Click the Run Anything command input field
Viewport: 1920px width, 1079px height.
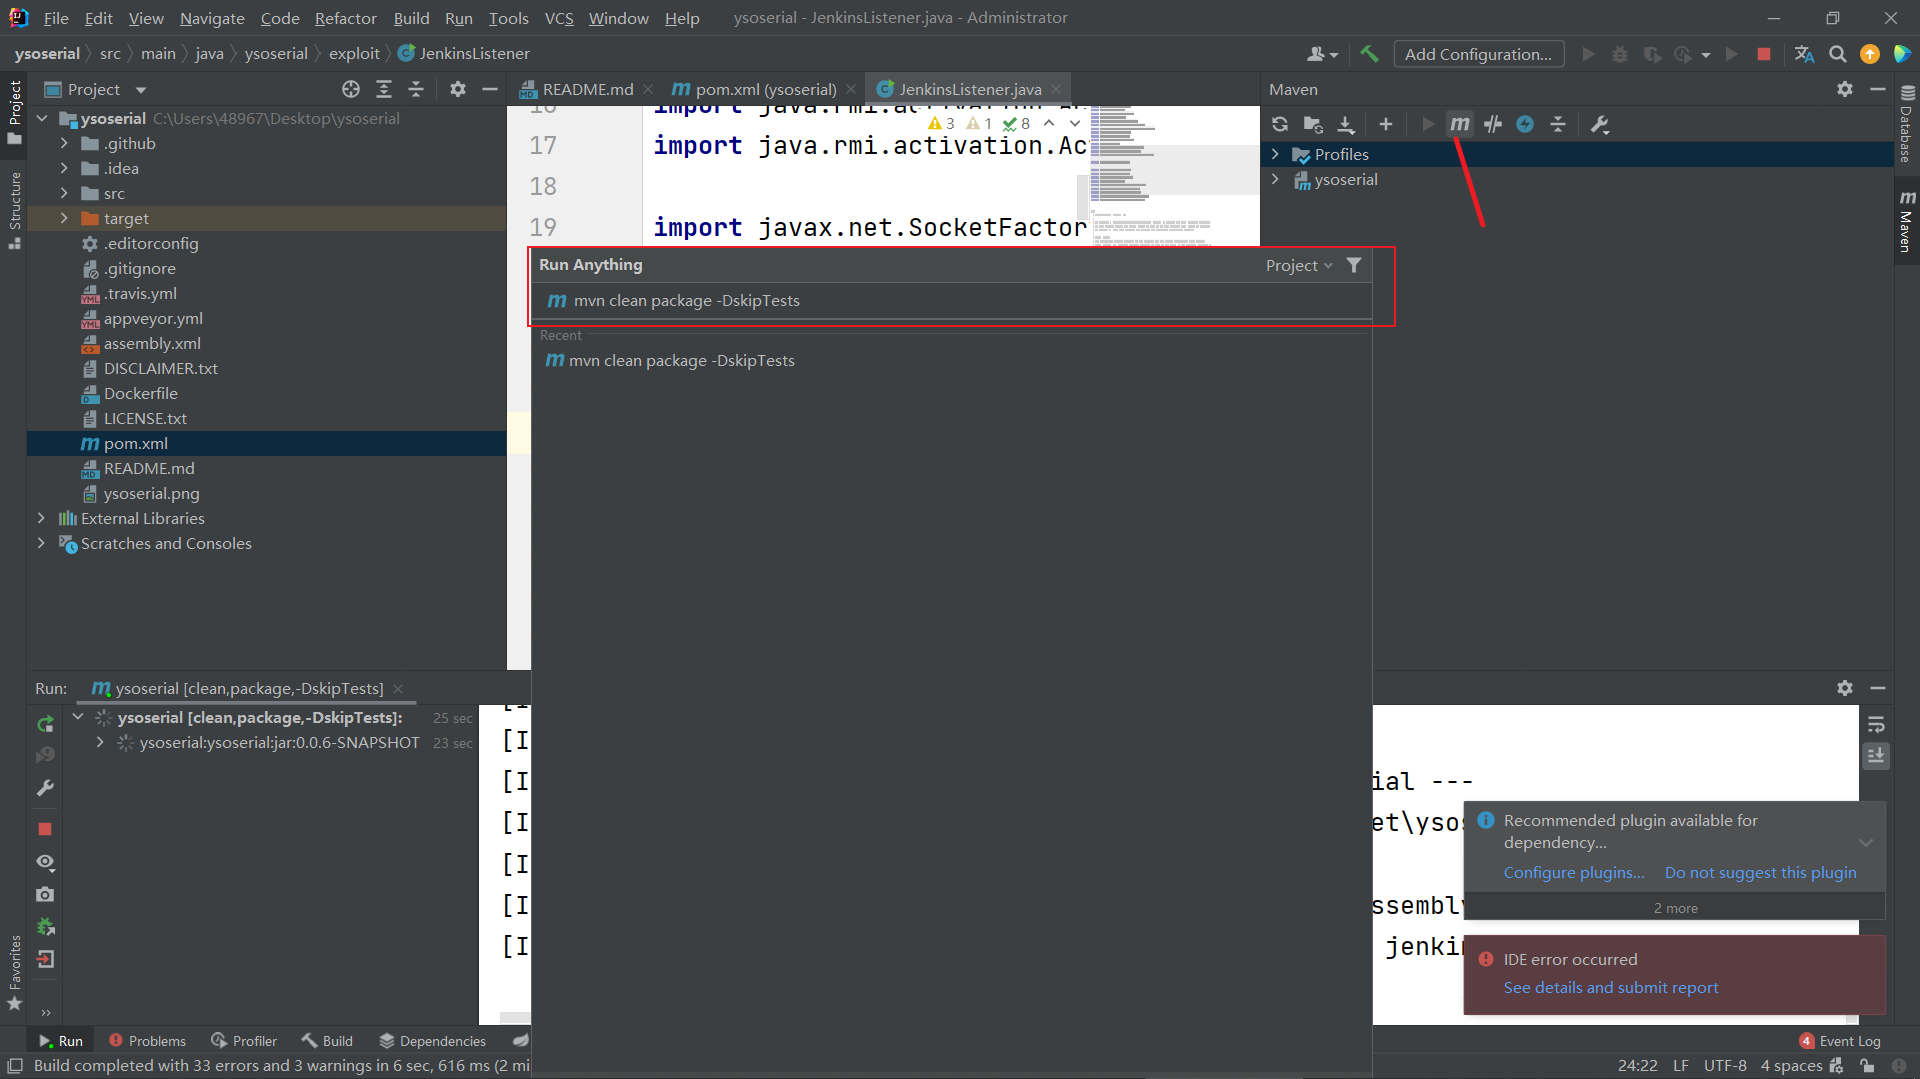tap(950, 301)
